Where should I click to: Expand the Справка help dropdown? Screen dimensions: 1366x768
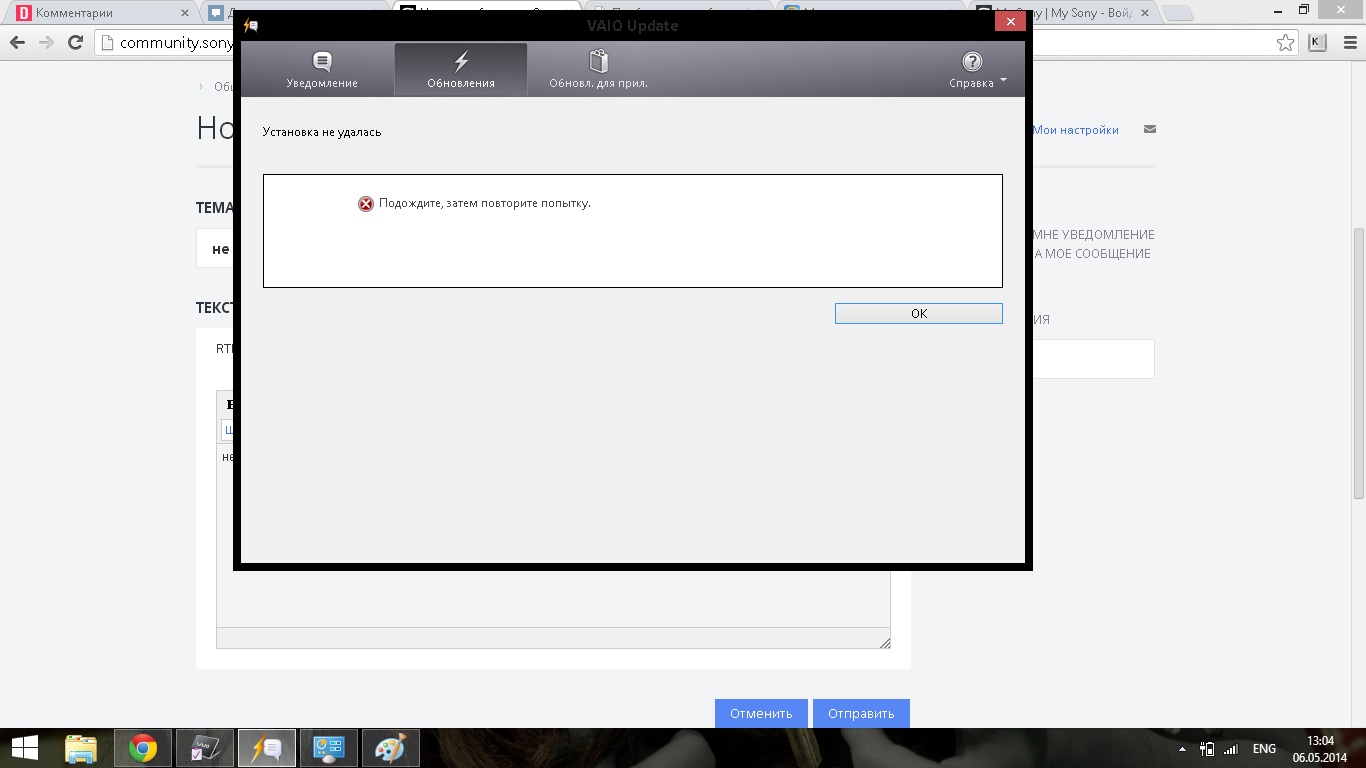click(977, 69)
